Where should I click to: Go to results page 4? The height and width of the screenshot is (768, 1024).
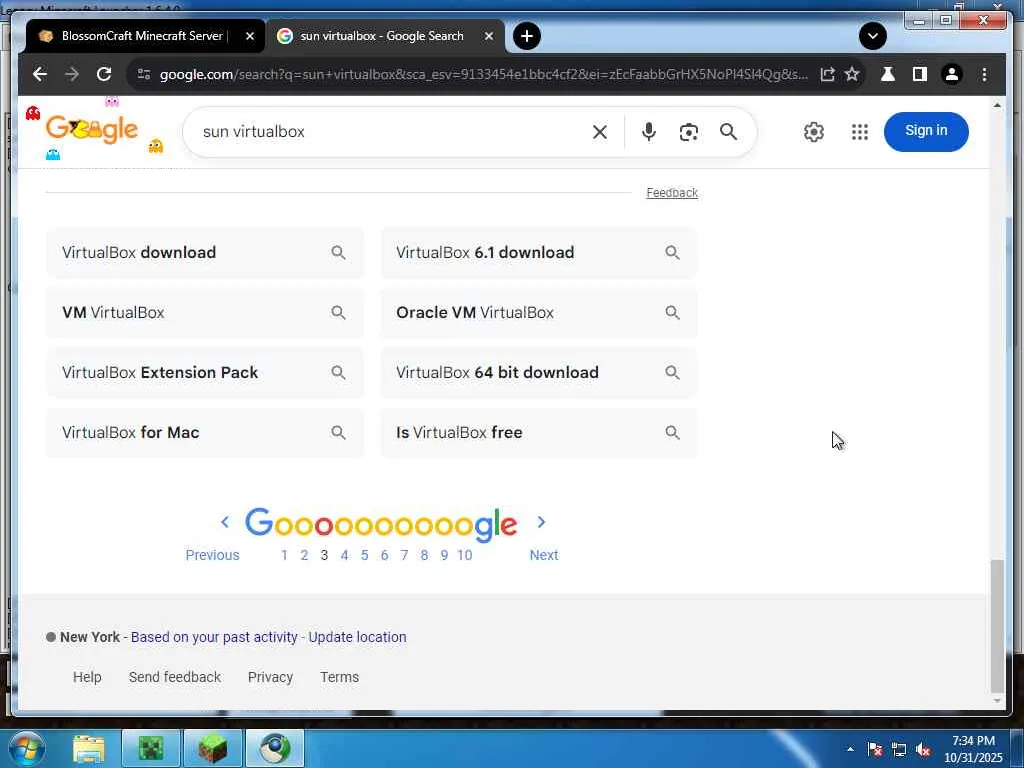coord(344,555)
